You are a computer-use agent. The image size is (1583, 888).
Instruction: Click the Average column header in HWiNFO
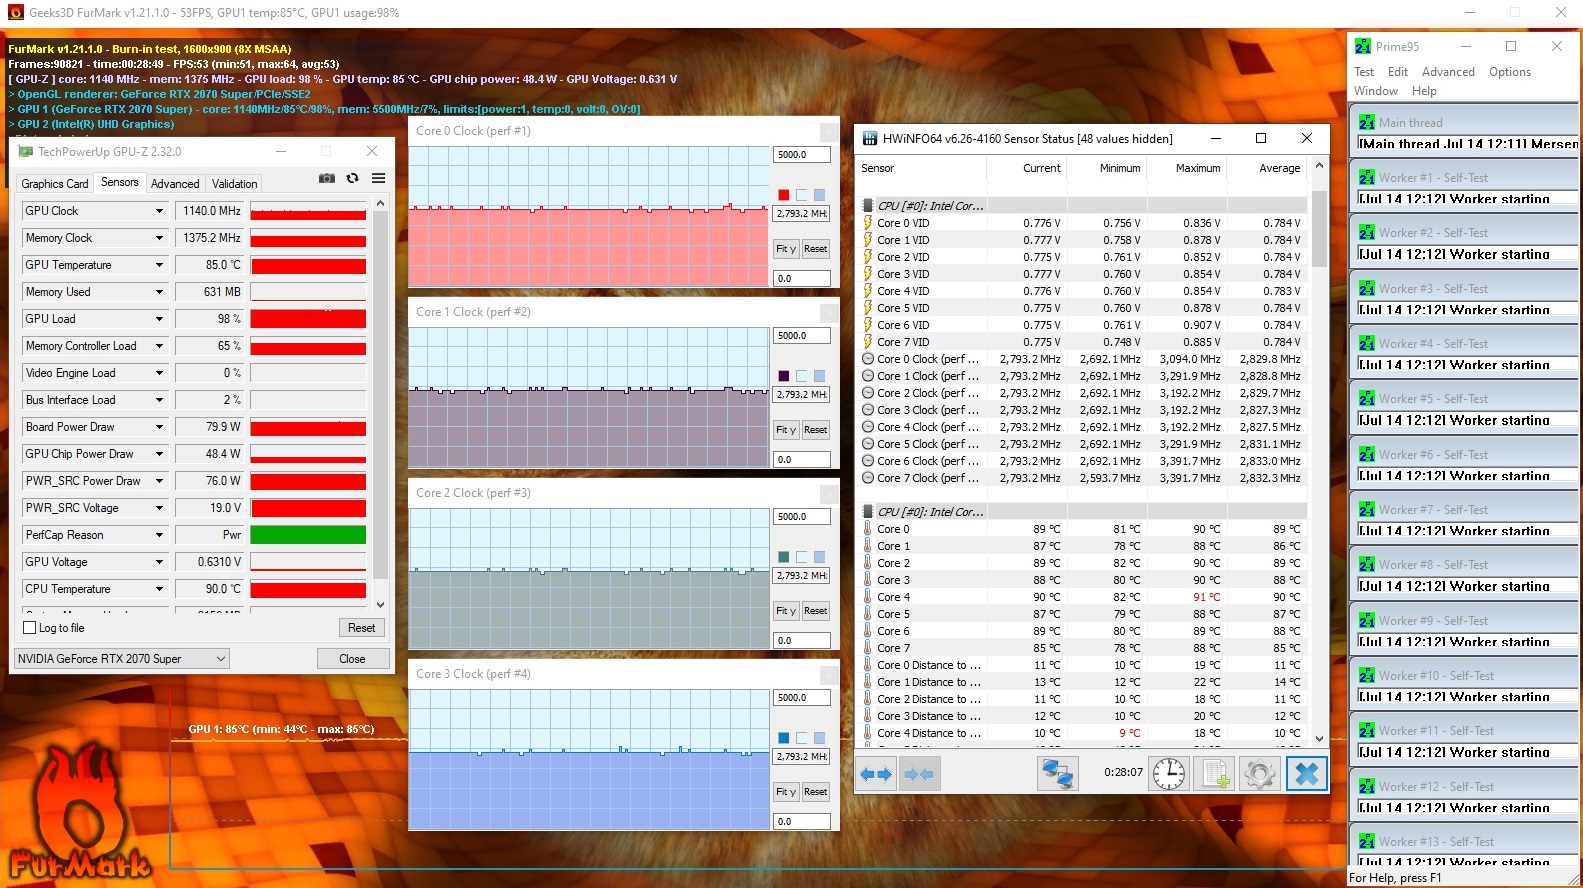1280,168
